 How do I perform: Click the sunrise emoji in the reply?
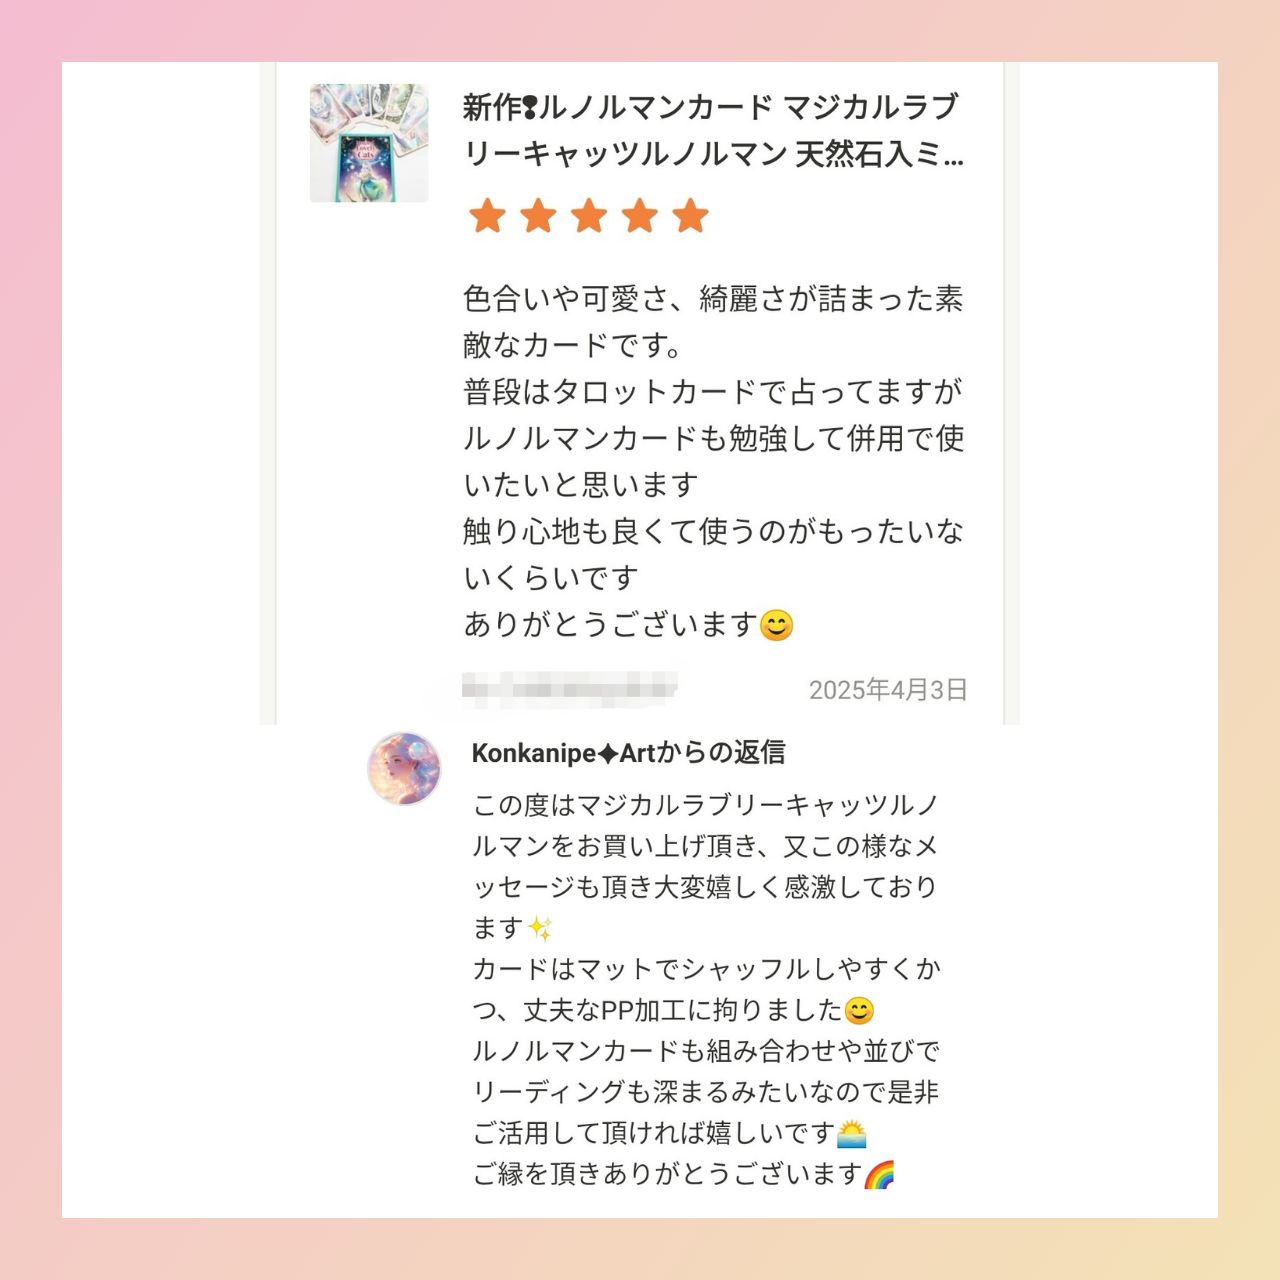851,1134
